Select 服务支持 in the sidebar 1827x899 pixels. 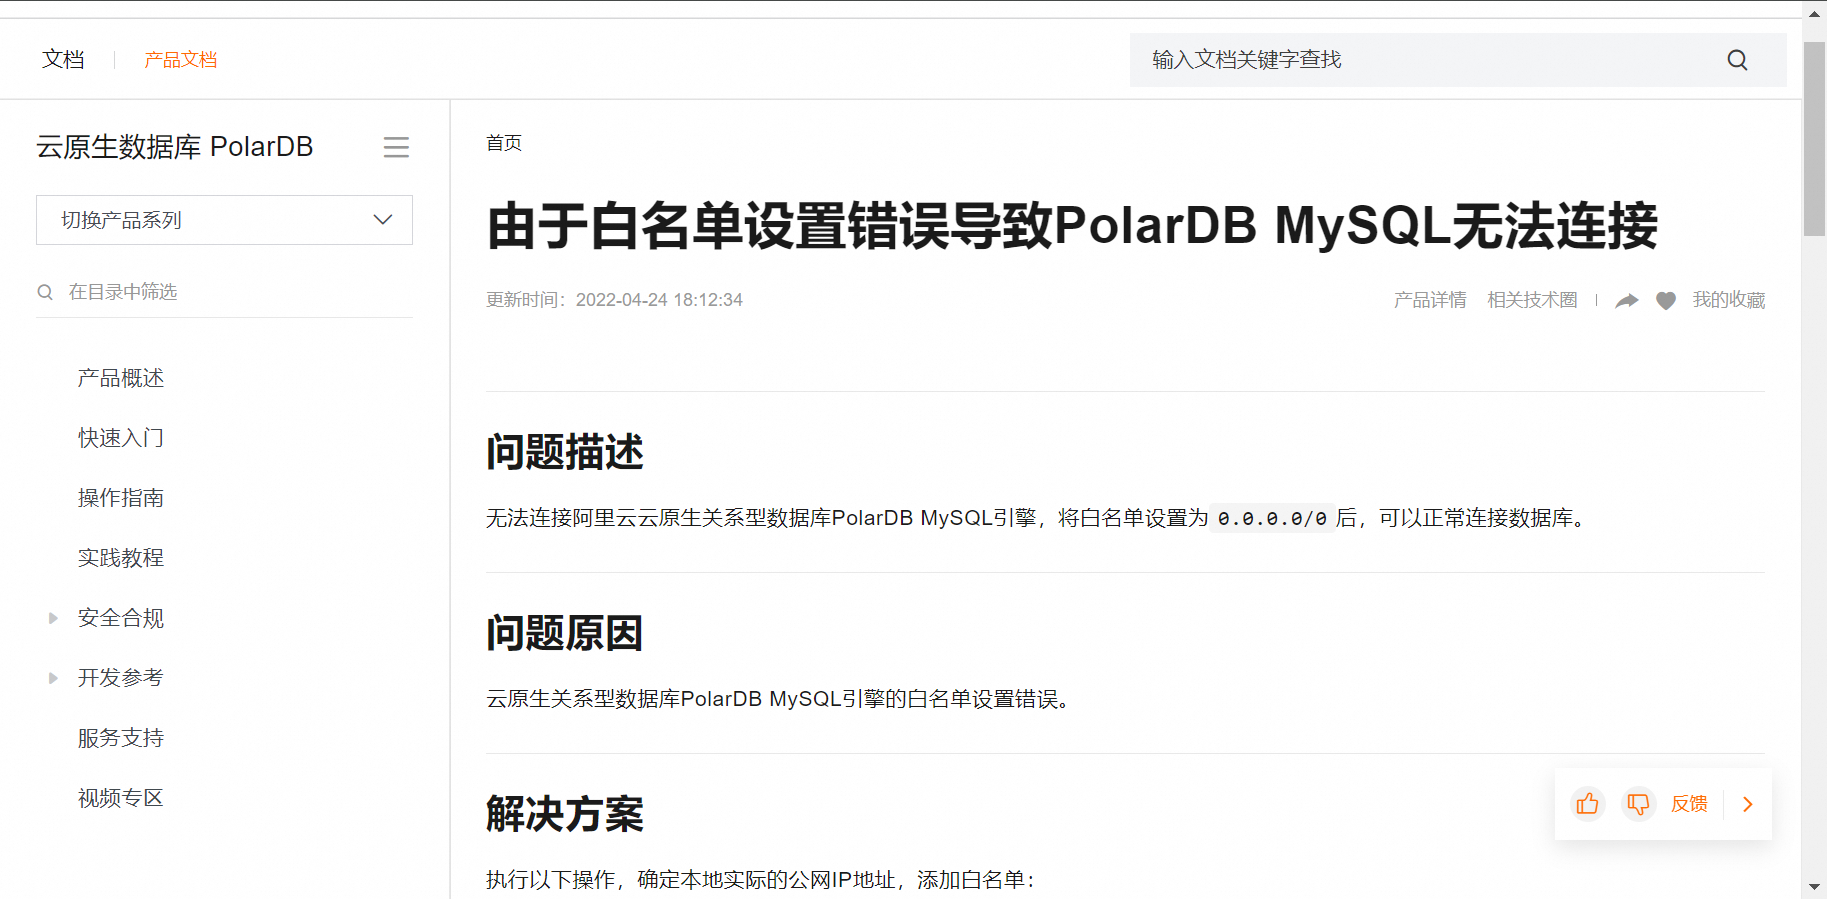(121, 738)
